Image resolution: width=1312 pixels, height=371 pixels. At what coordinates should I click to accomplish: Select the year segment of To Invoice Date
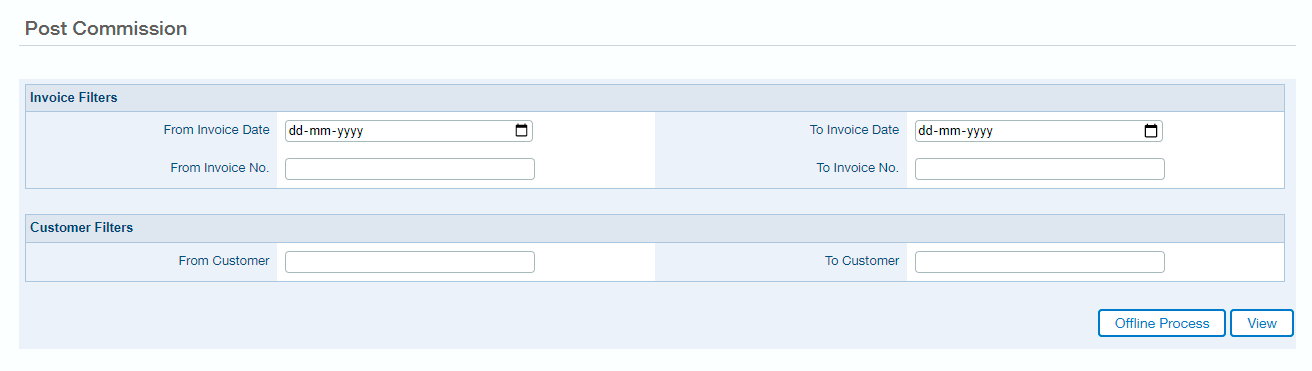(979, 131)
